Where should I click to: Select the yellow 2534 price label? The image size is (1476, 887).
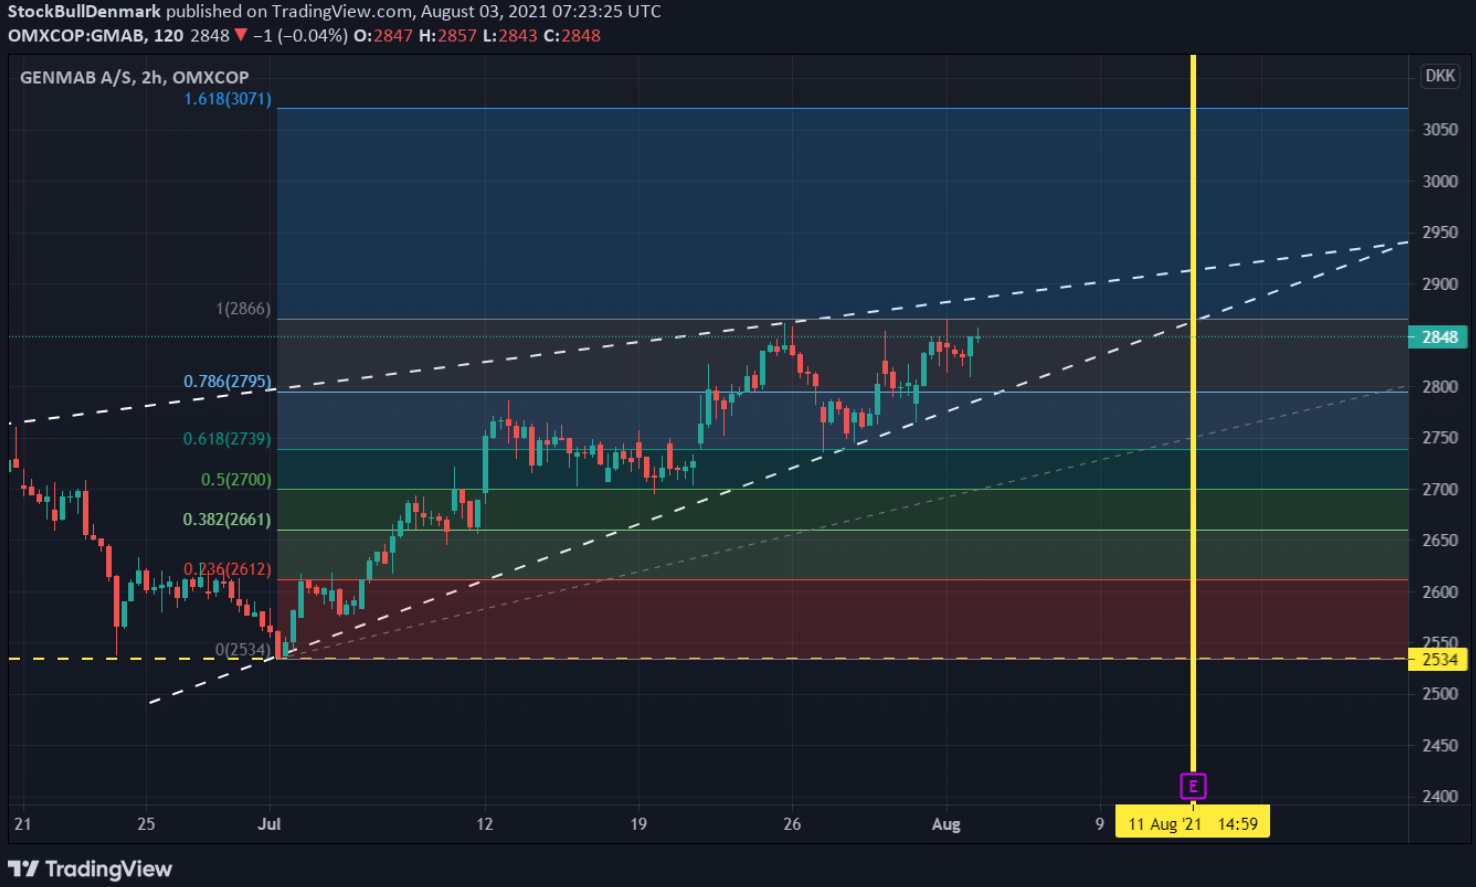tap(1438, 659)
